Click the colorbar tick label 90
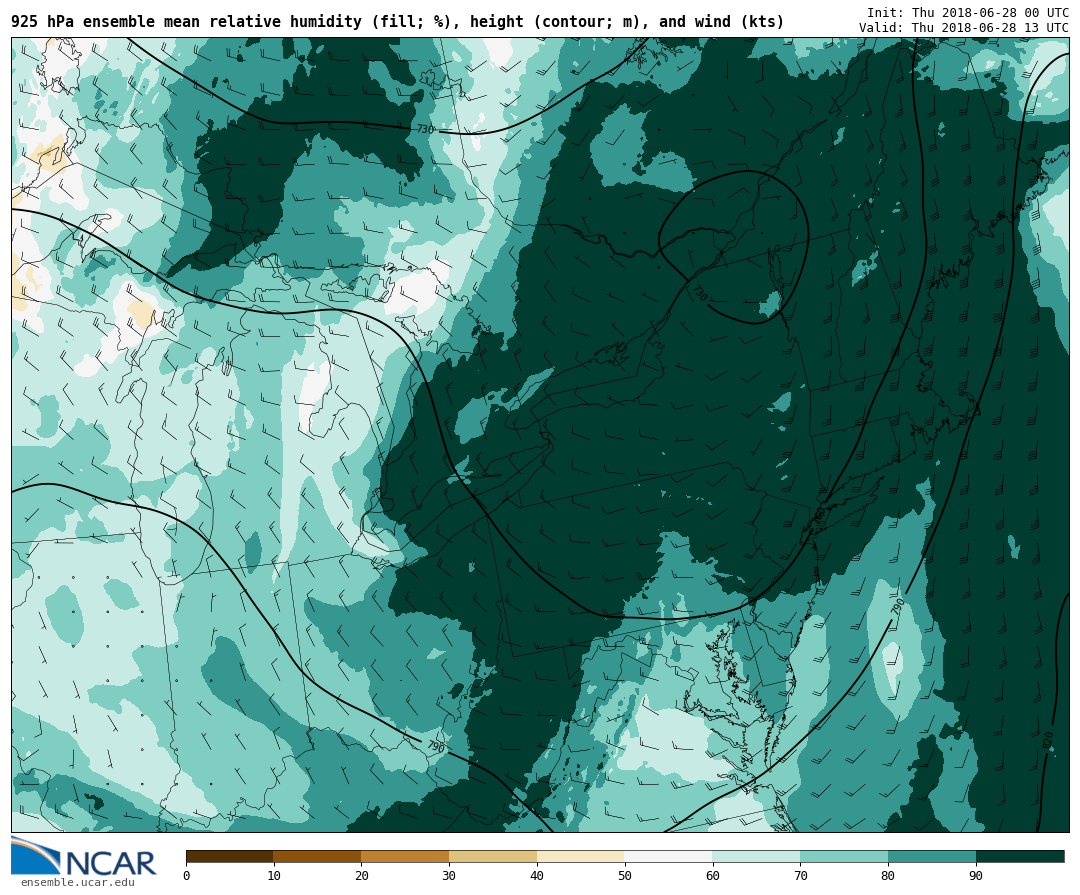Screen dimensions: 1080x895 click(976, 876)
